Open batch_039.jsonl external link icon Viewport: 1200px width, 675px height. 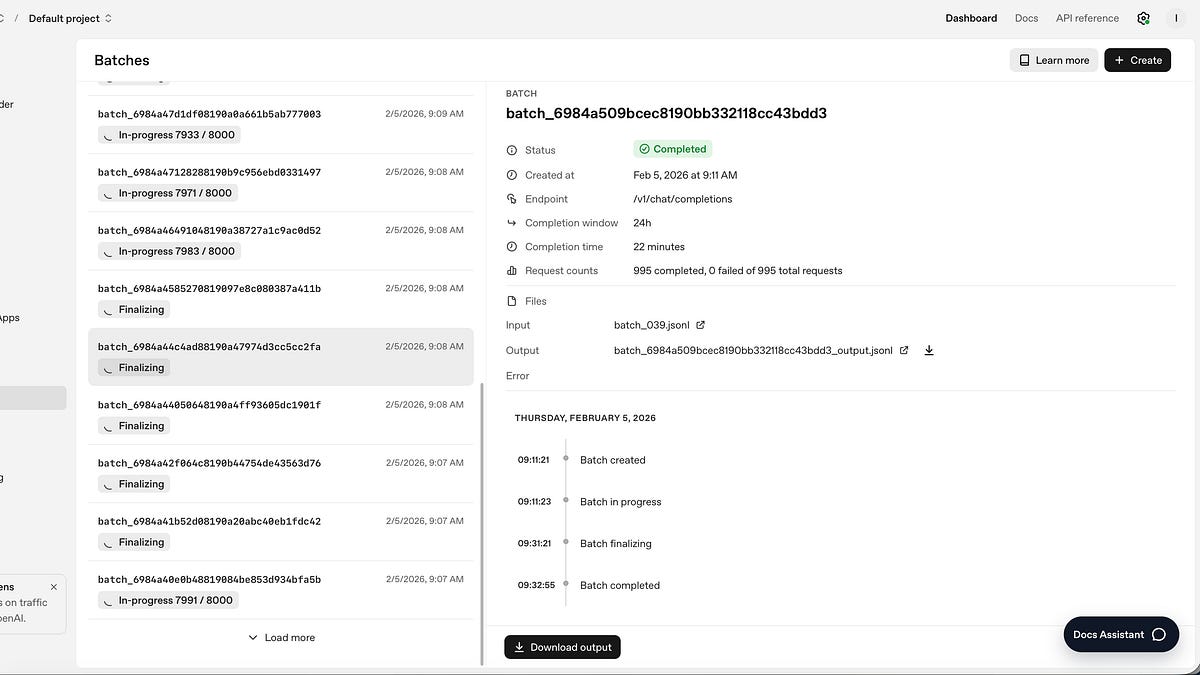coord(700,325)
